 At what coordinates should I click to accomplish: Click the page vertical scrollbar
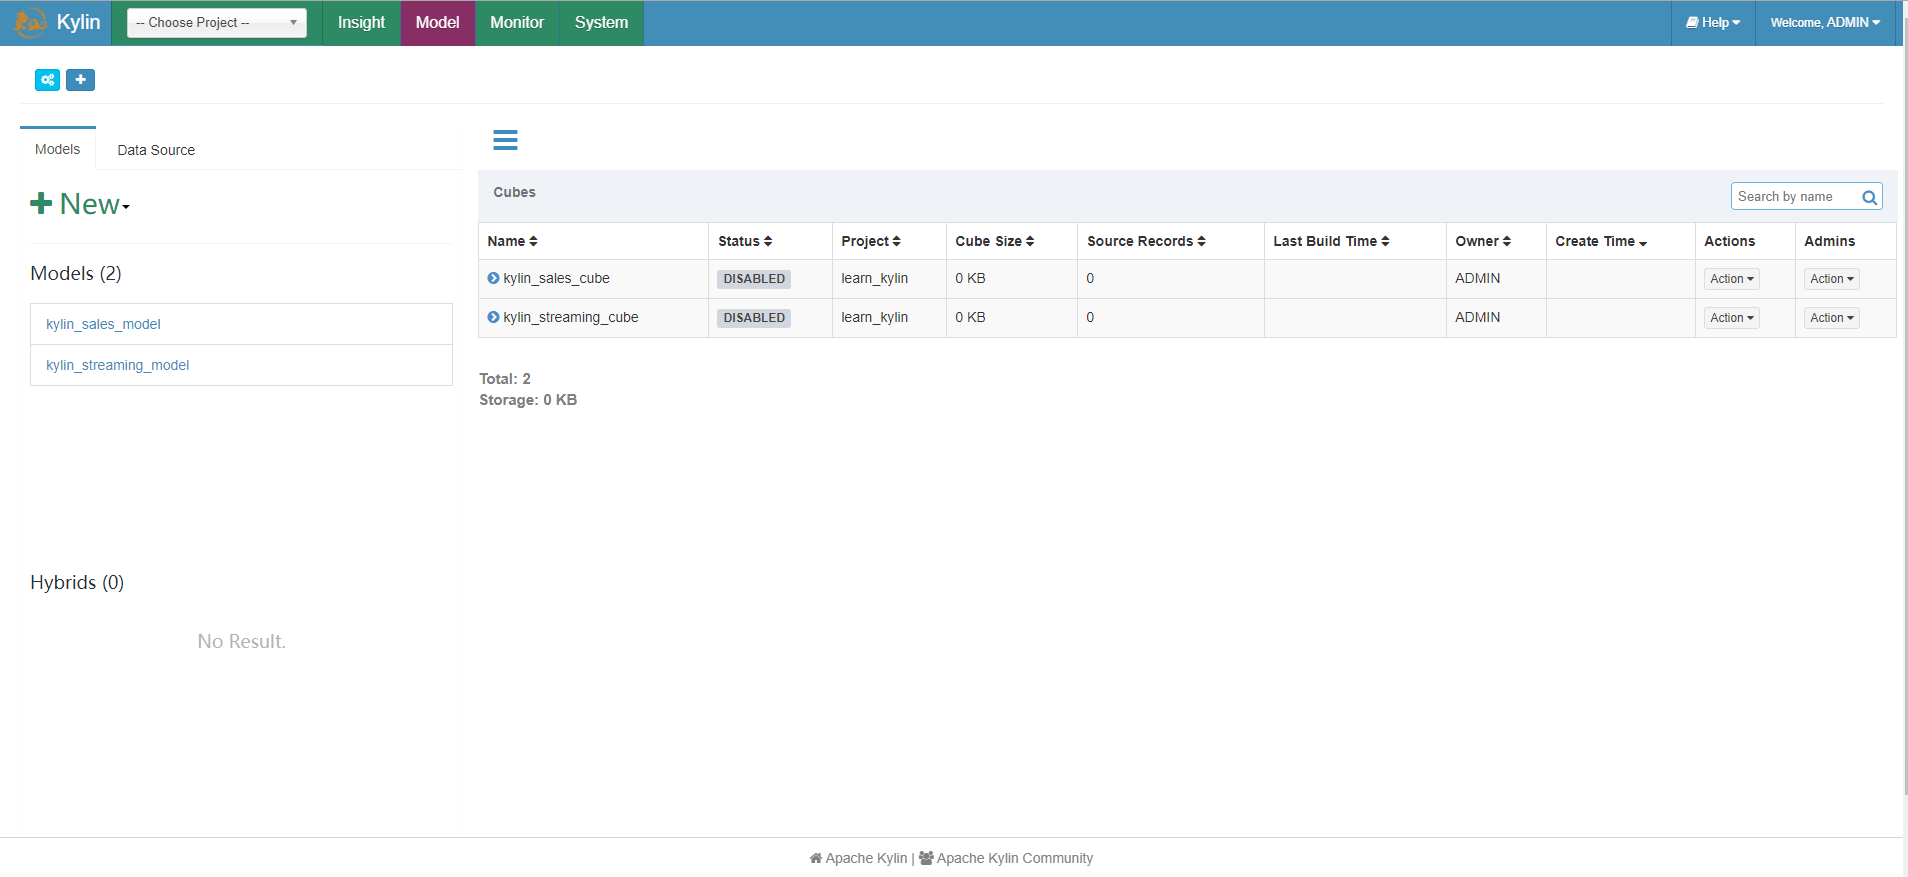click(1904, 400)
